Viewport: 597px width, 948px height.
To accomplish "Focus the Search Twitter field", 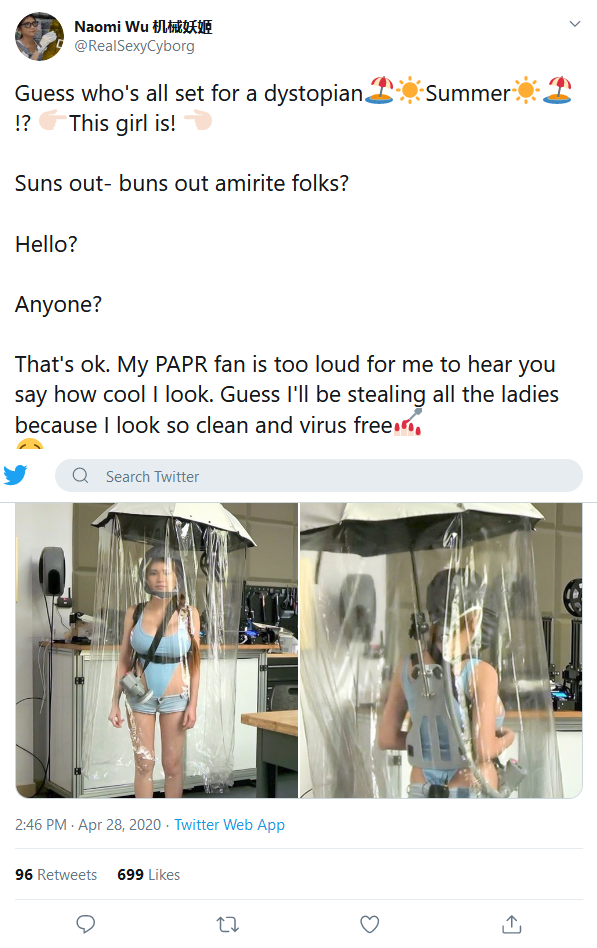I will [319, 475].
